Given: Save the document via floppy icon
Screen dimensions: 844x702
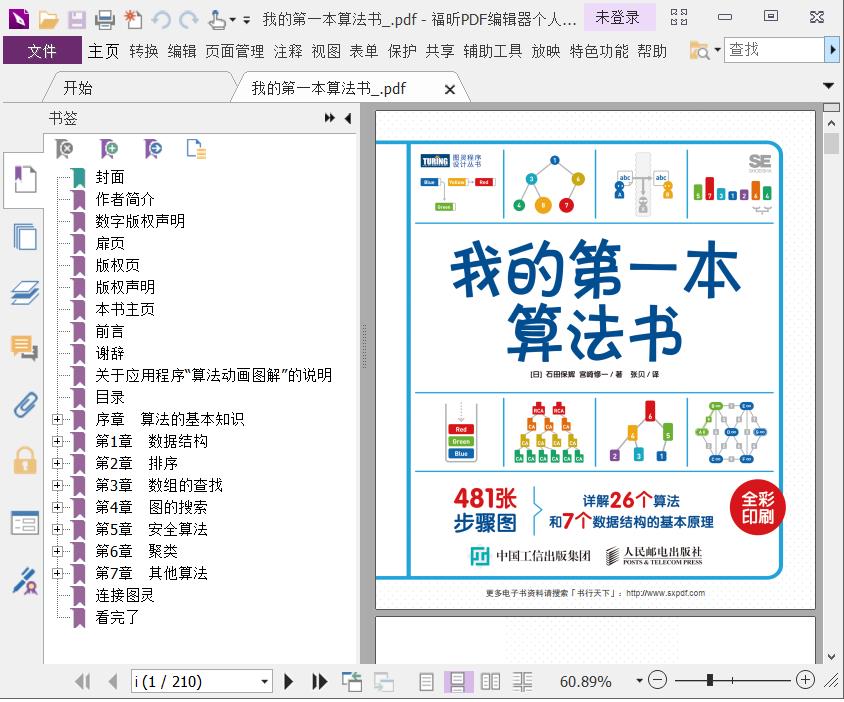Looking at the screenshot, I should point(76,20).
